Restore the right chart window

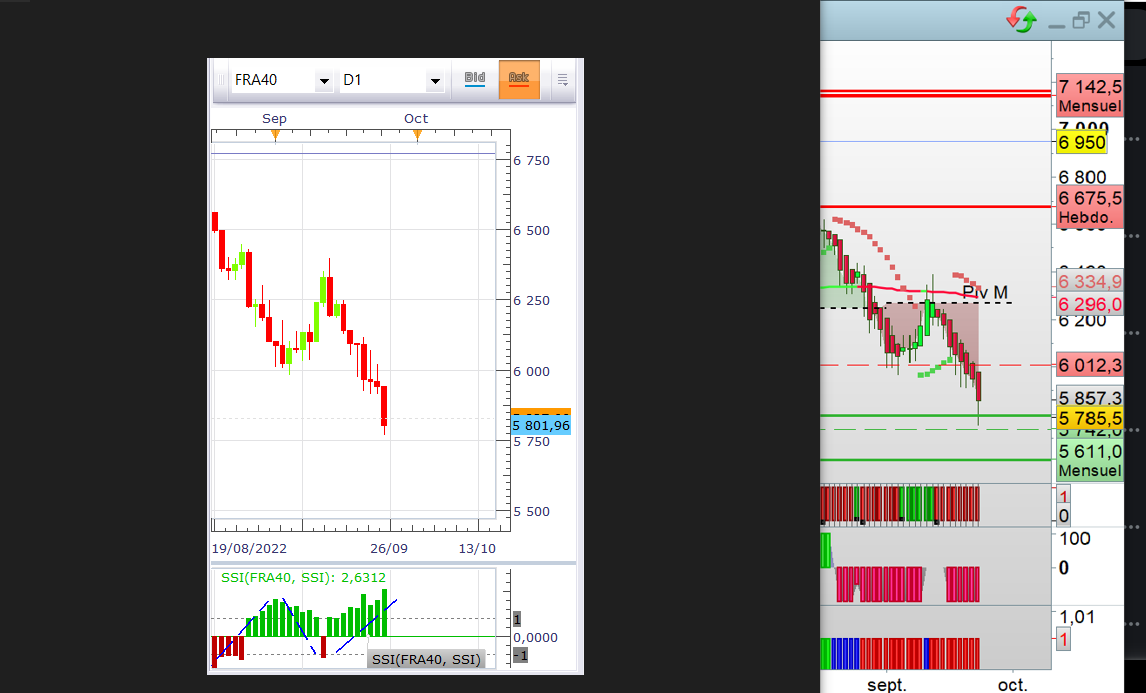click(1081, 20)
